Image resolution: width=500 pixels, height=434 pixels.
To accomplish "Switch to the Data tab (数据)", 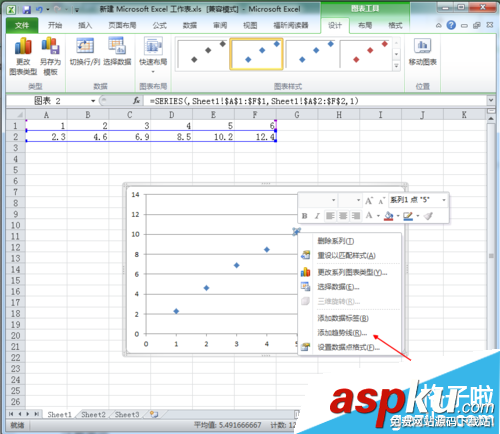I will pyautogui.click(x=190, y=25).
